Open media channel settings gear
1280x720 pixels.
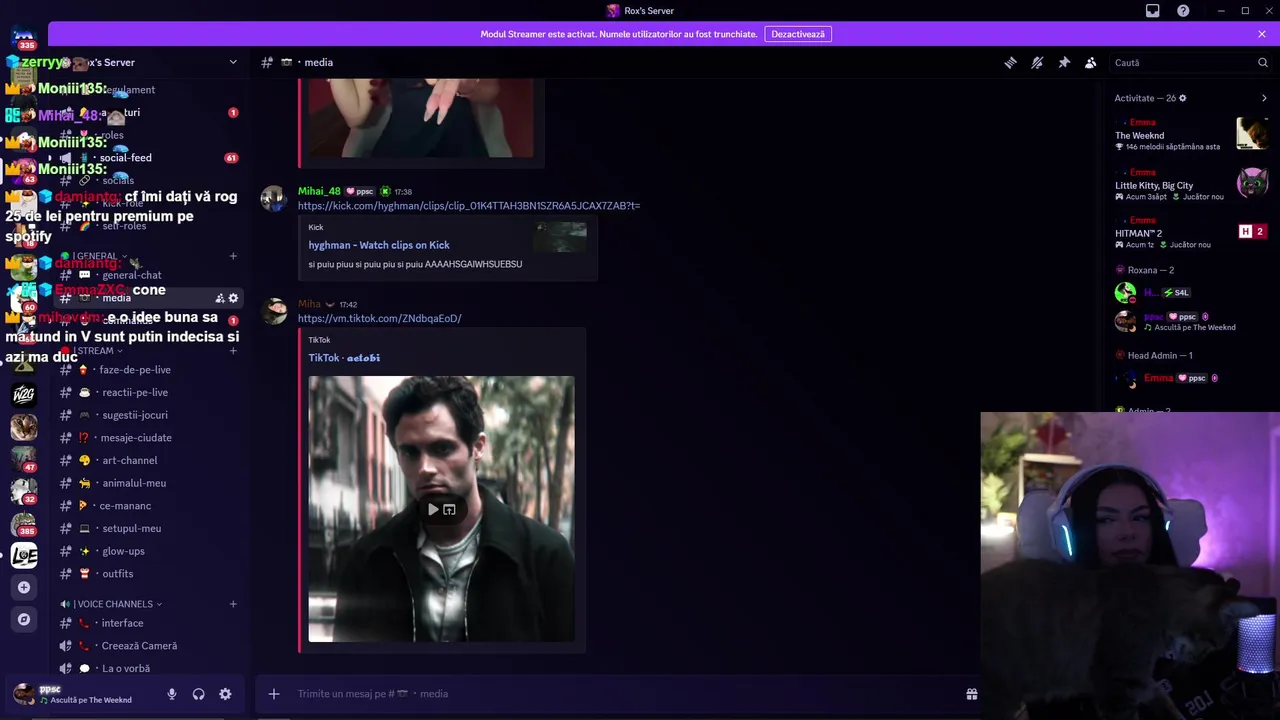click(x=234, y=298)
